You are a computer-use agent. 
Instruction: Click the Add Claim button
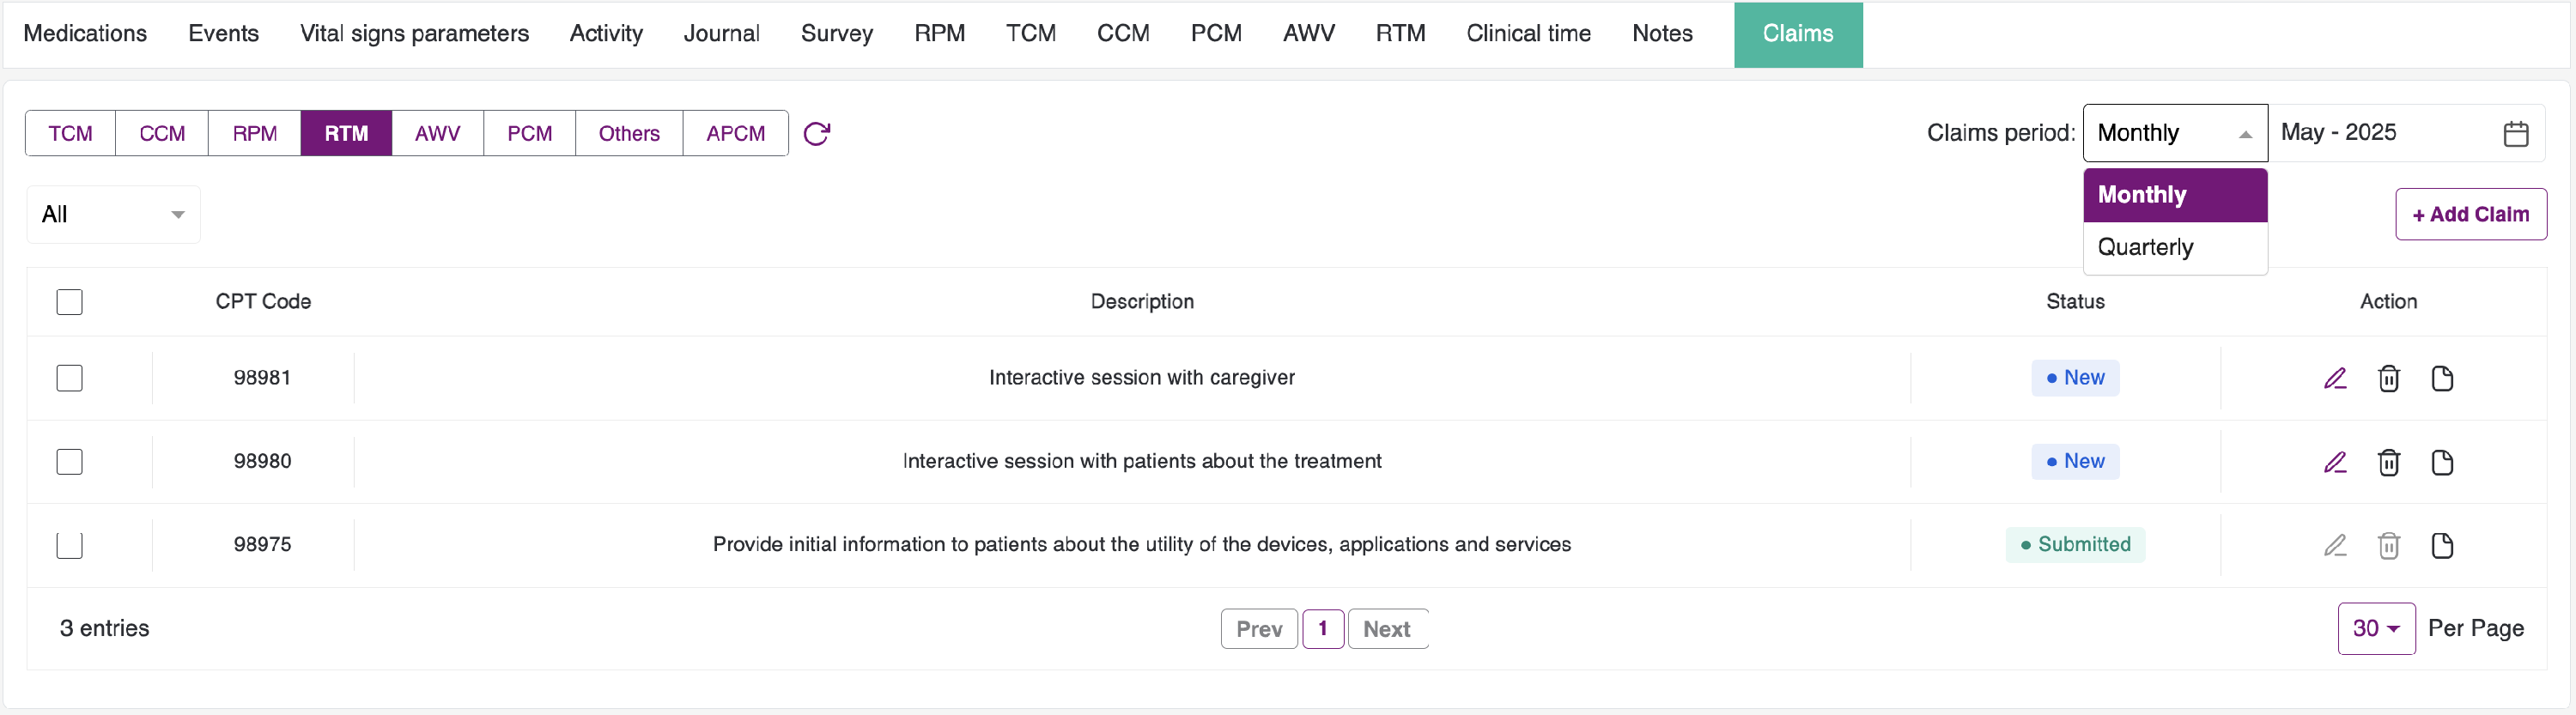pyautogui.click(x=2470, y=215)
